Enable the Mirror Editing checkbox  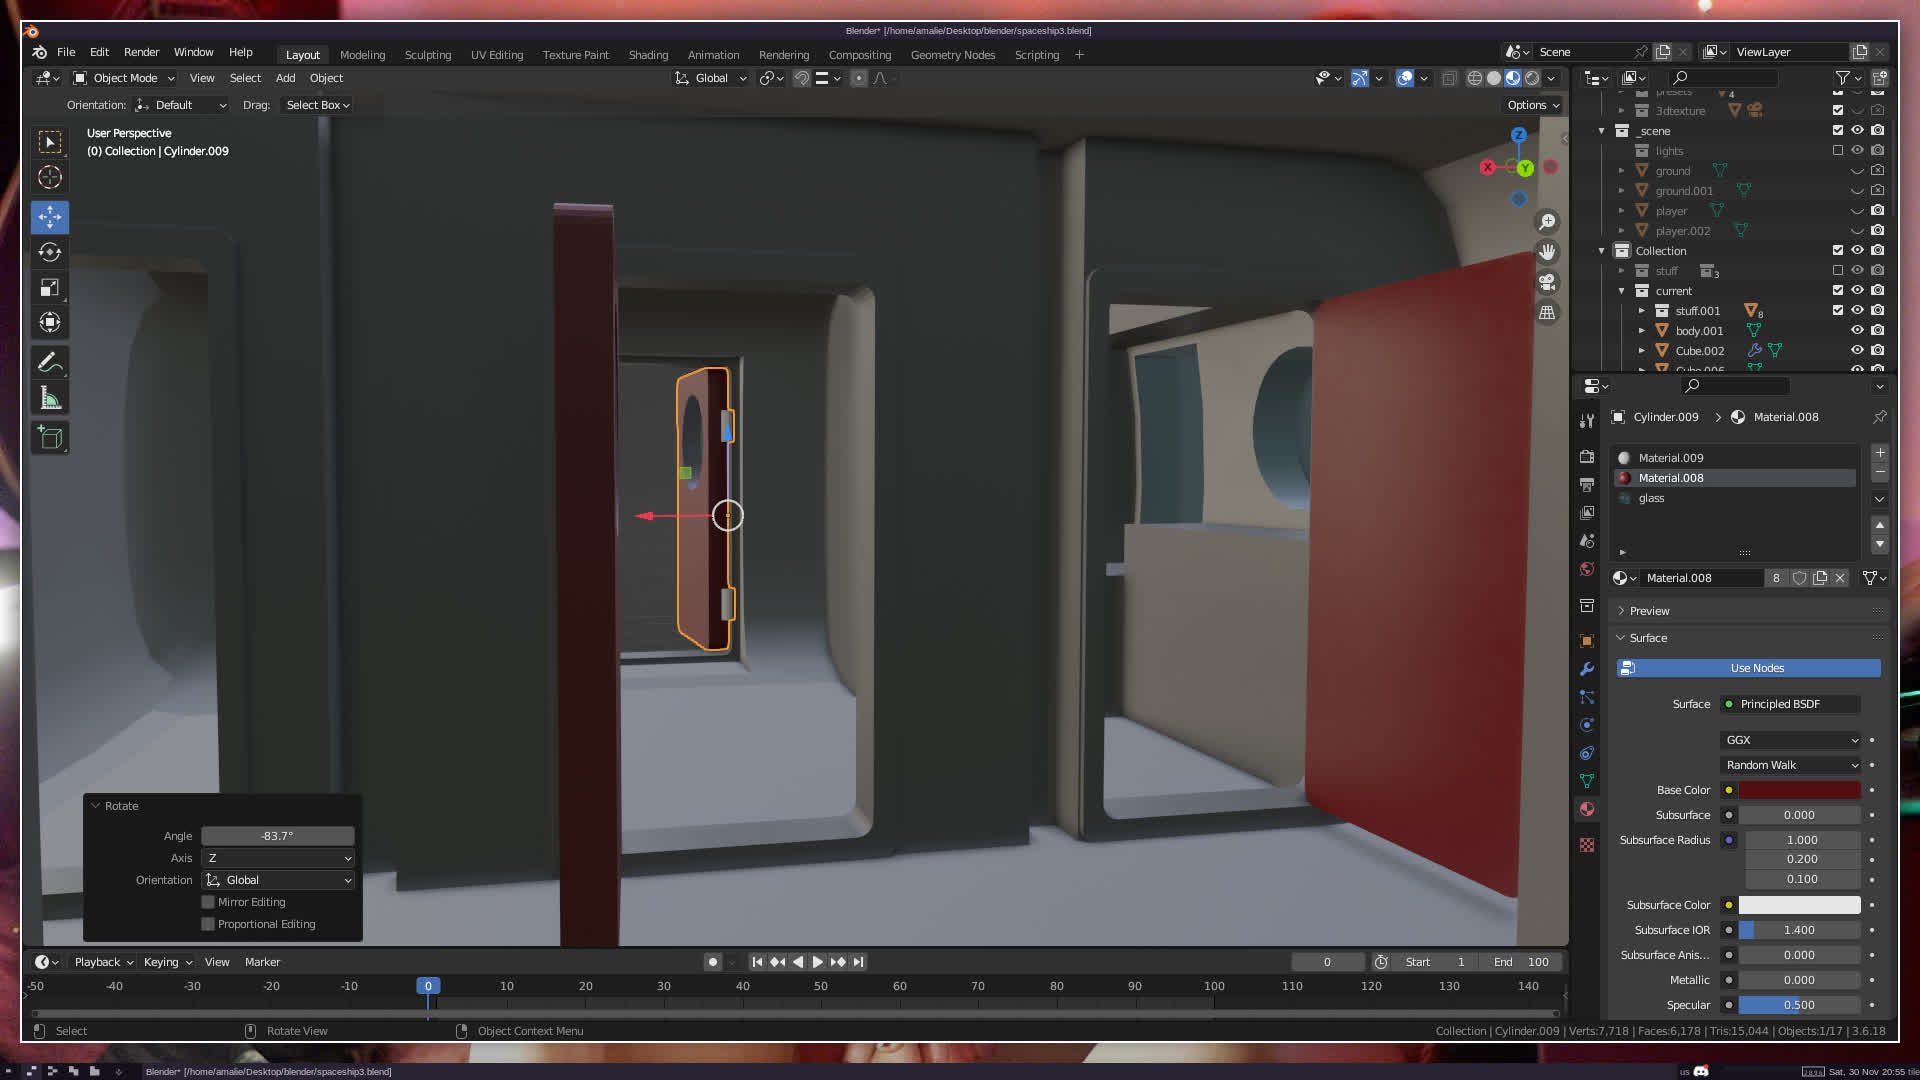208,902
